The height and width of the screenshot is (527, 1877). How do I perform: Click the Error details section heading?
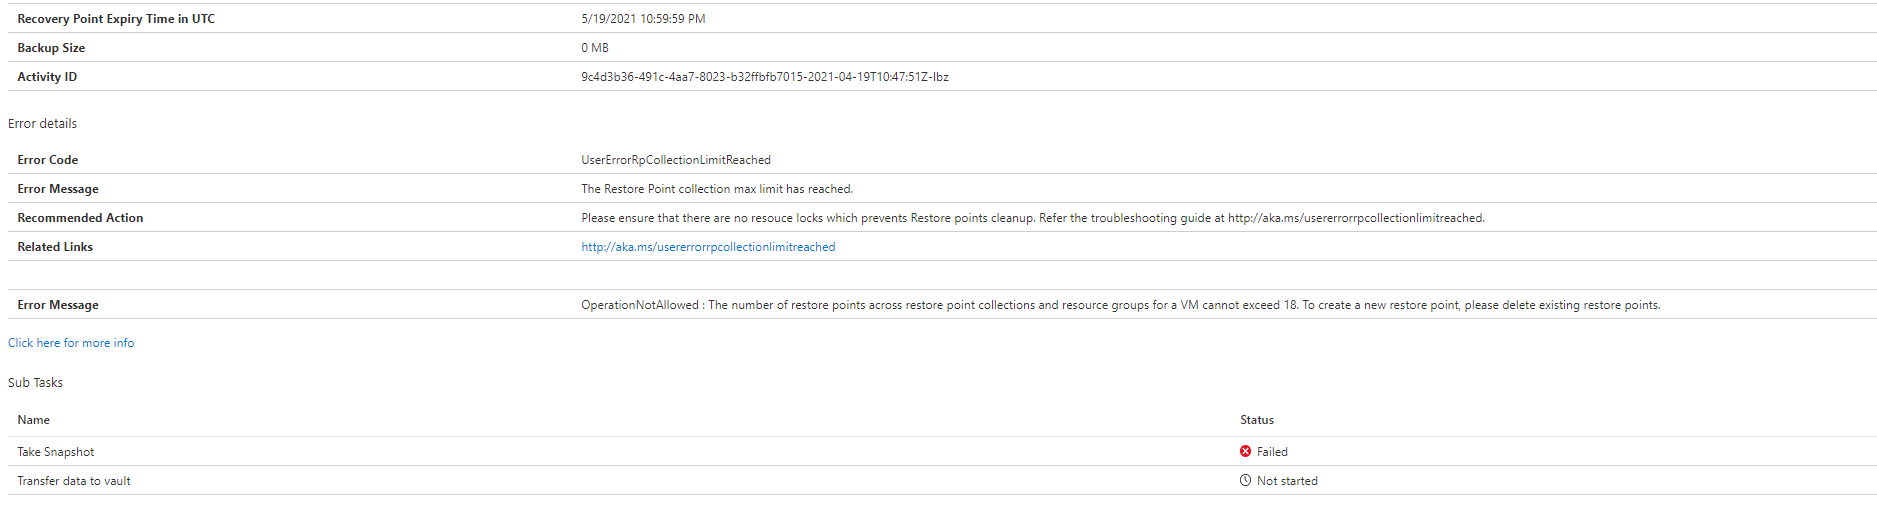[x=42, y=124]
